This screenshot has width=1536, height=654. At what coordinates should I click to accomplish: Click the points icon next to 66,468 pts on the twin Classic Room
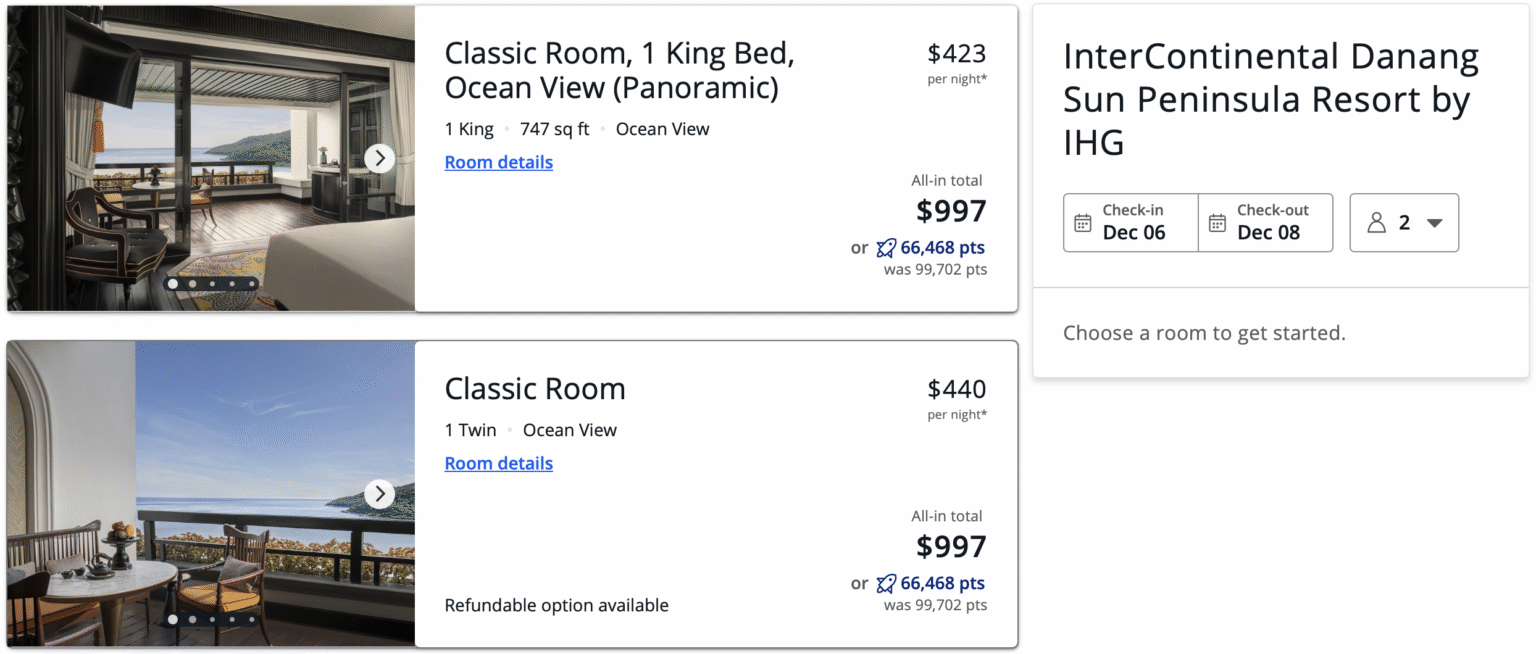tap(886, 583)
